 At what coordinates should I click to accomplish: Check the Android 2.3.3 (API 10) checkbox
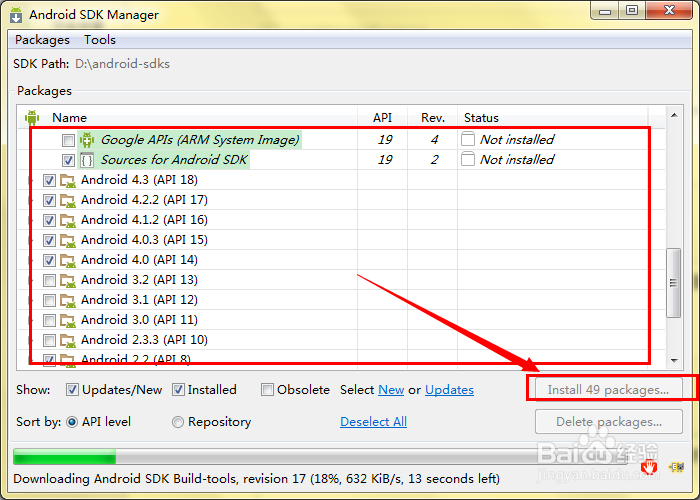pos(49,341)
